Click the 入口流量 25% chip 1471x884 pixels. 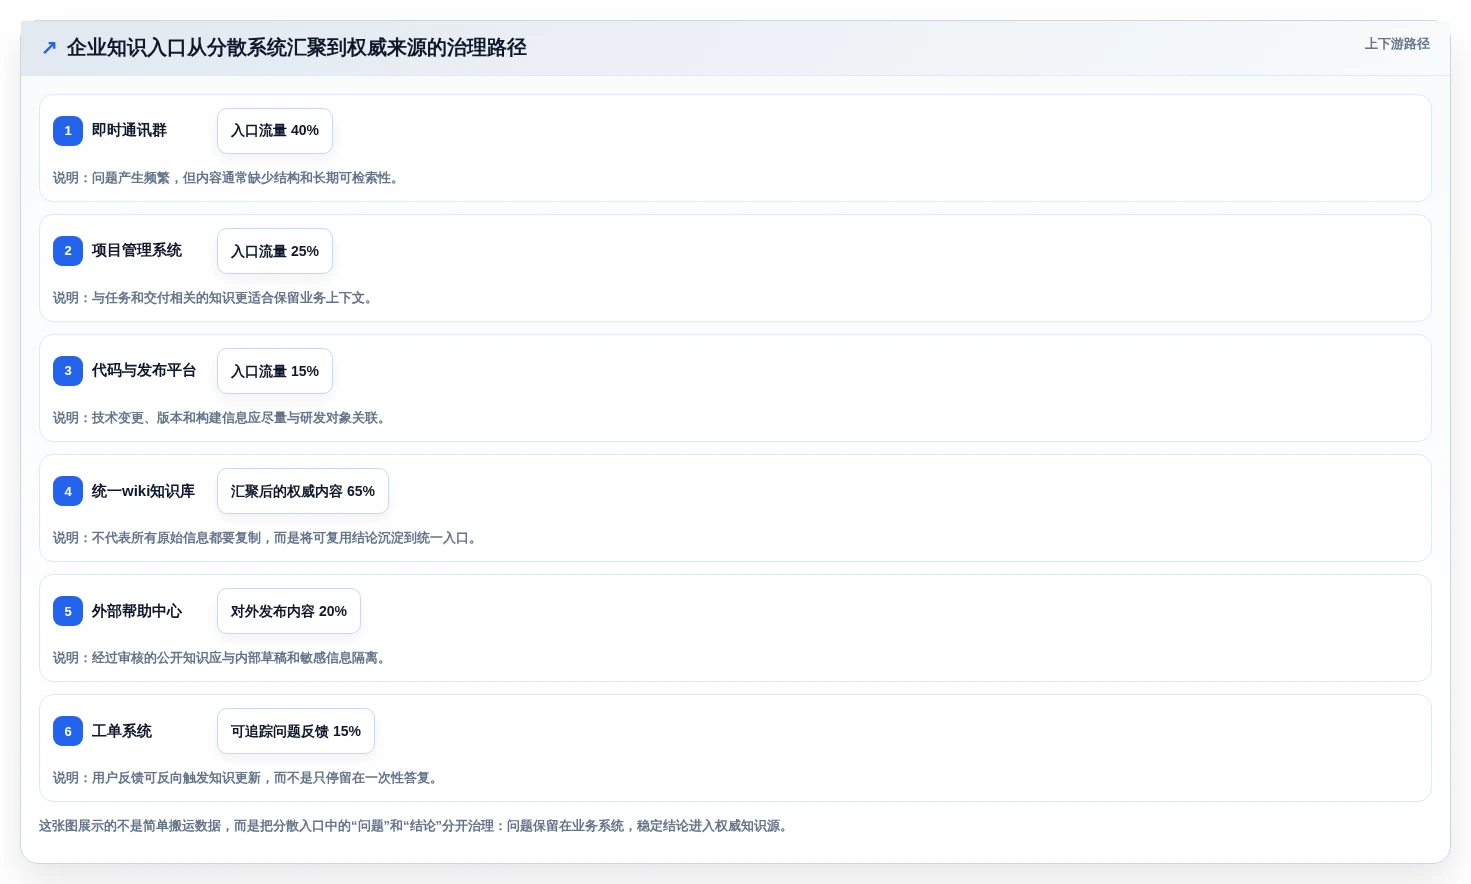click(275, 251)
